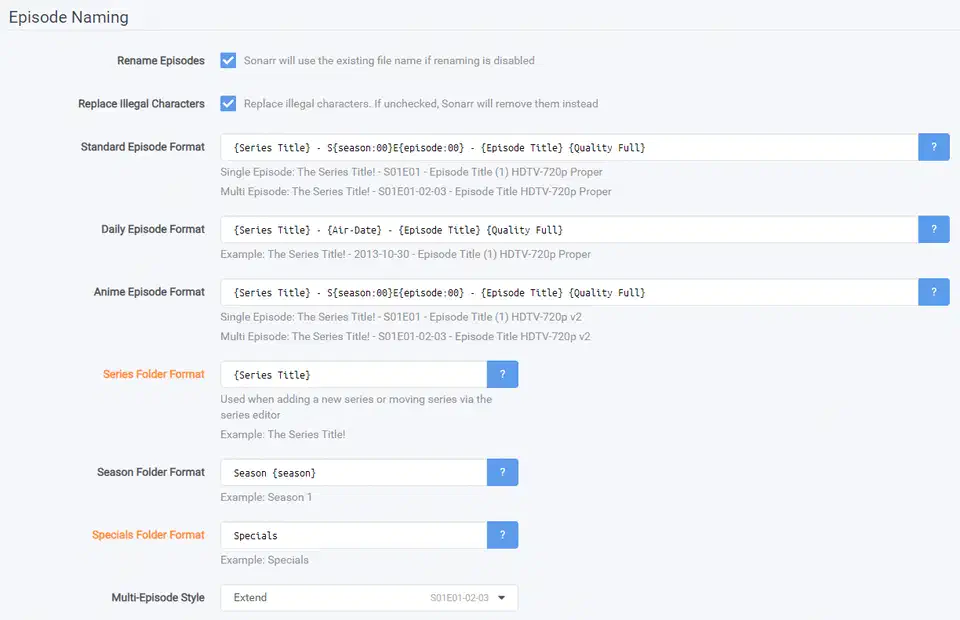The image size is (960, 620).
Task: Click Standard format's Multi Episode example ending Proper
Action: point(416,192)
